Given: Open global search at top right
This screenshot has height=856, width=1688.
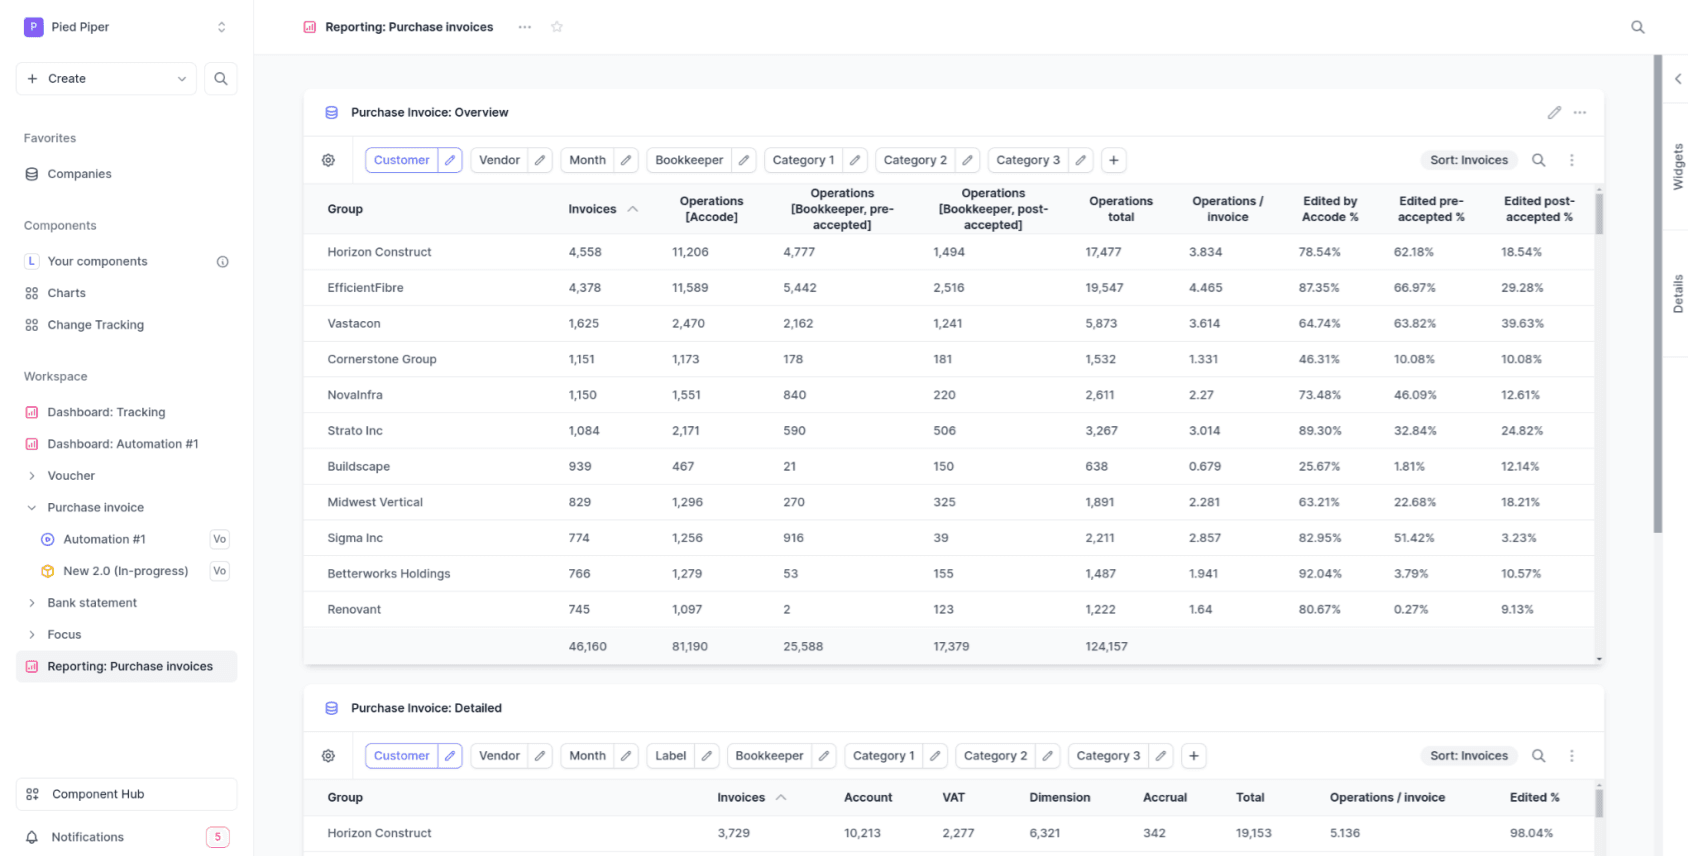Looking at the screenshot, I should [x=1637, y=27].
